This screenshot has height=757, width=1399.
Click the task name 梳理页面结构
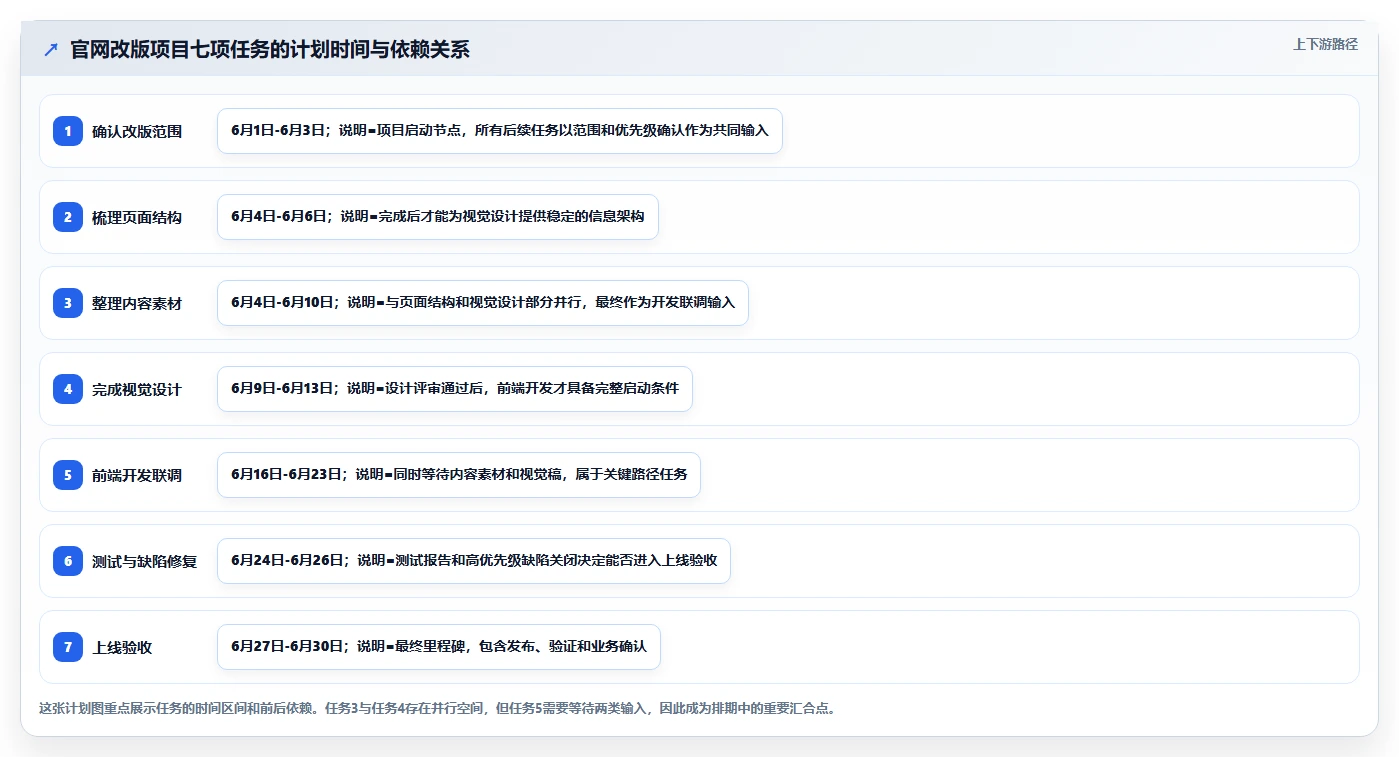(137, 217)
